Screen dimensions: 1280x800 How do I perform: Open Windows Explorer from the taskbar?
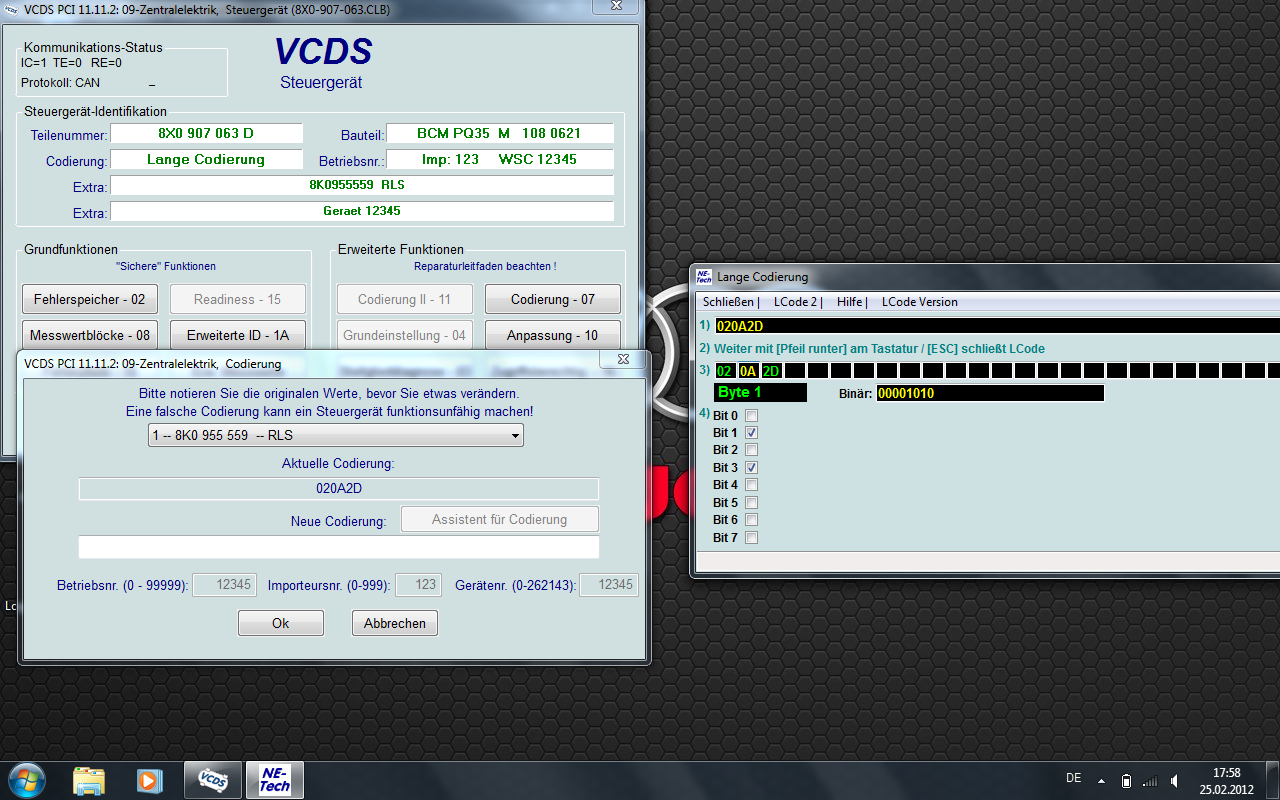point(89,779)
